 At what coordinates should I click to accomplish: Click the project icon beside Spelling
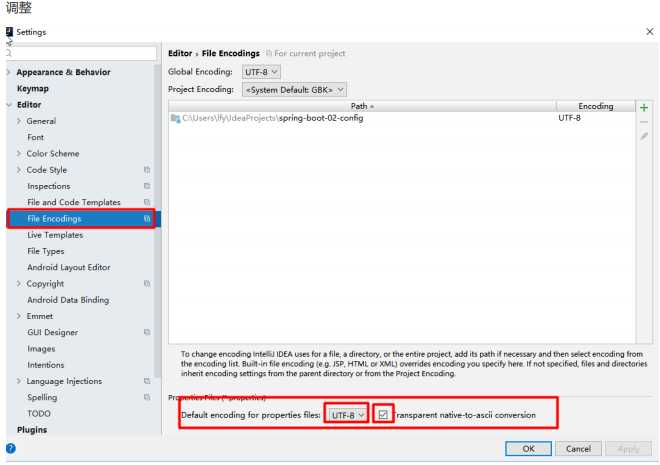click(x=147, y=397)
